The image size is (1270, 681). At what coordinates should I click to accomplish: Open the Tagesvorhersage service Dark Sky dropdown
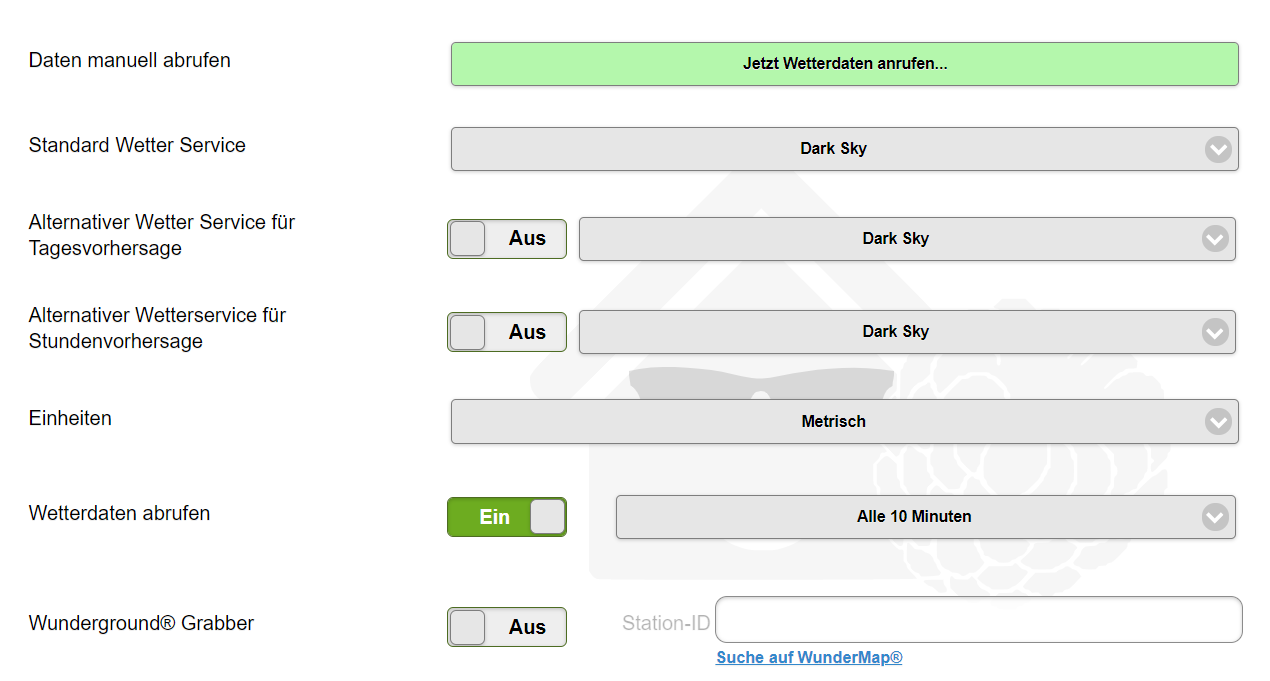895,239
